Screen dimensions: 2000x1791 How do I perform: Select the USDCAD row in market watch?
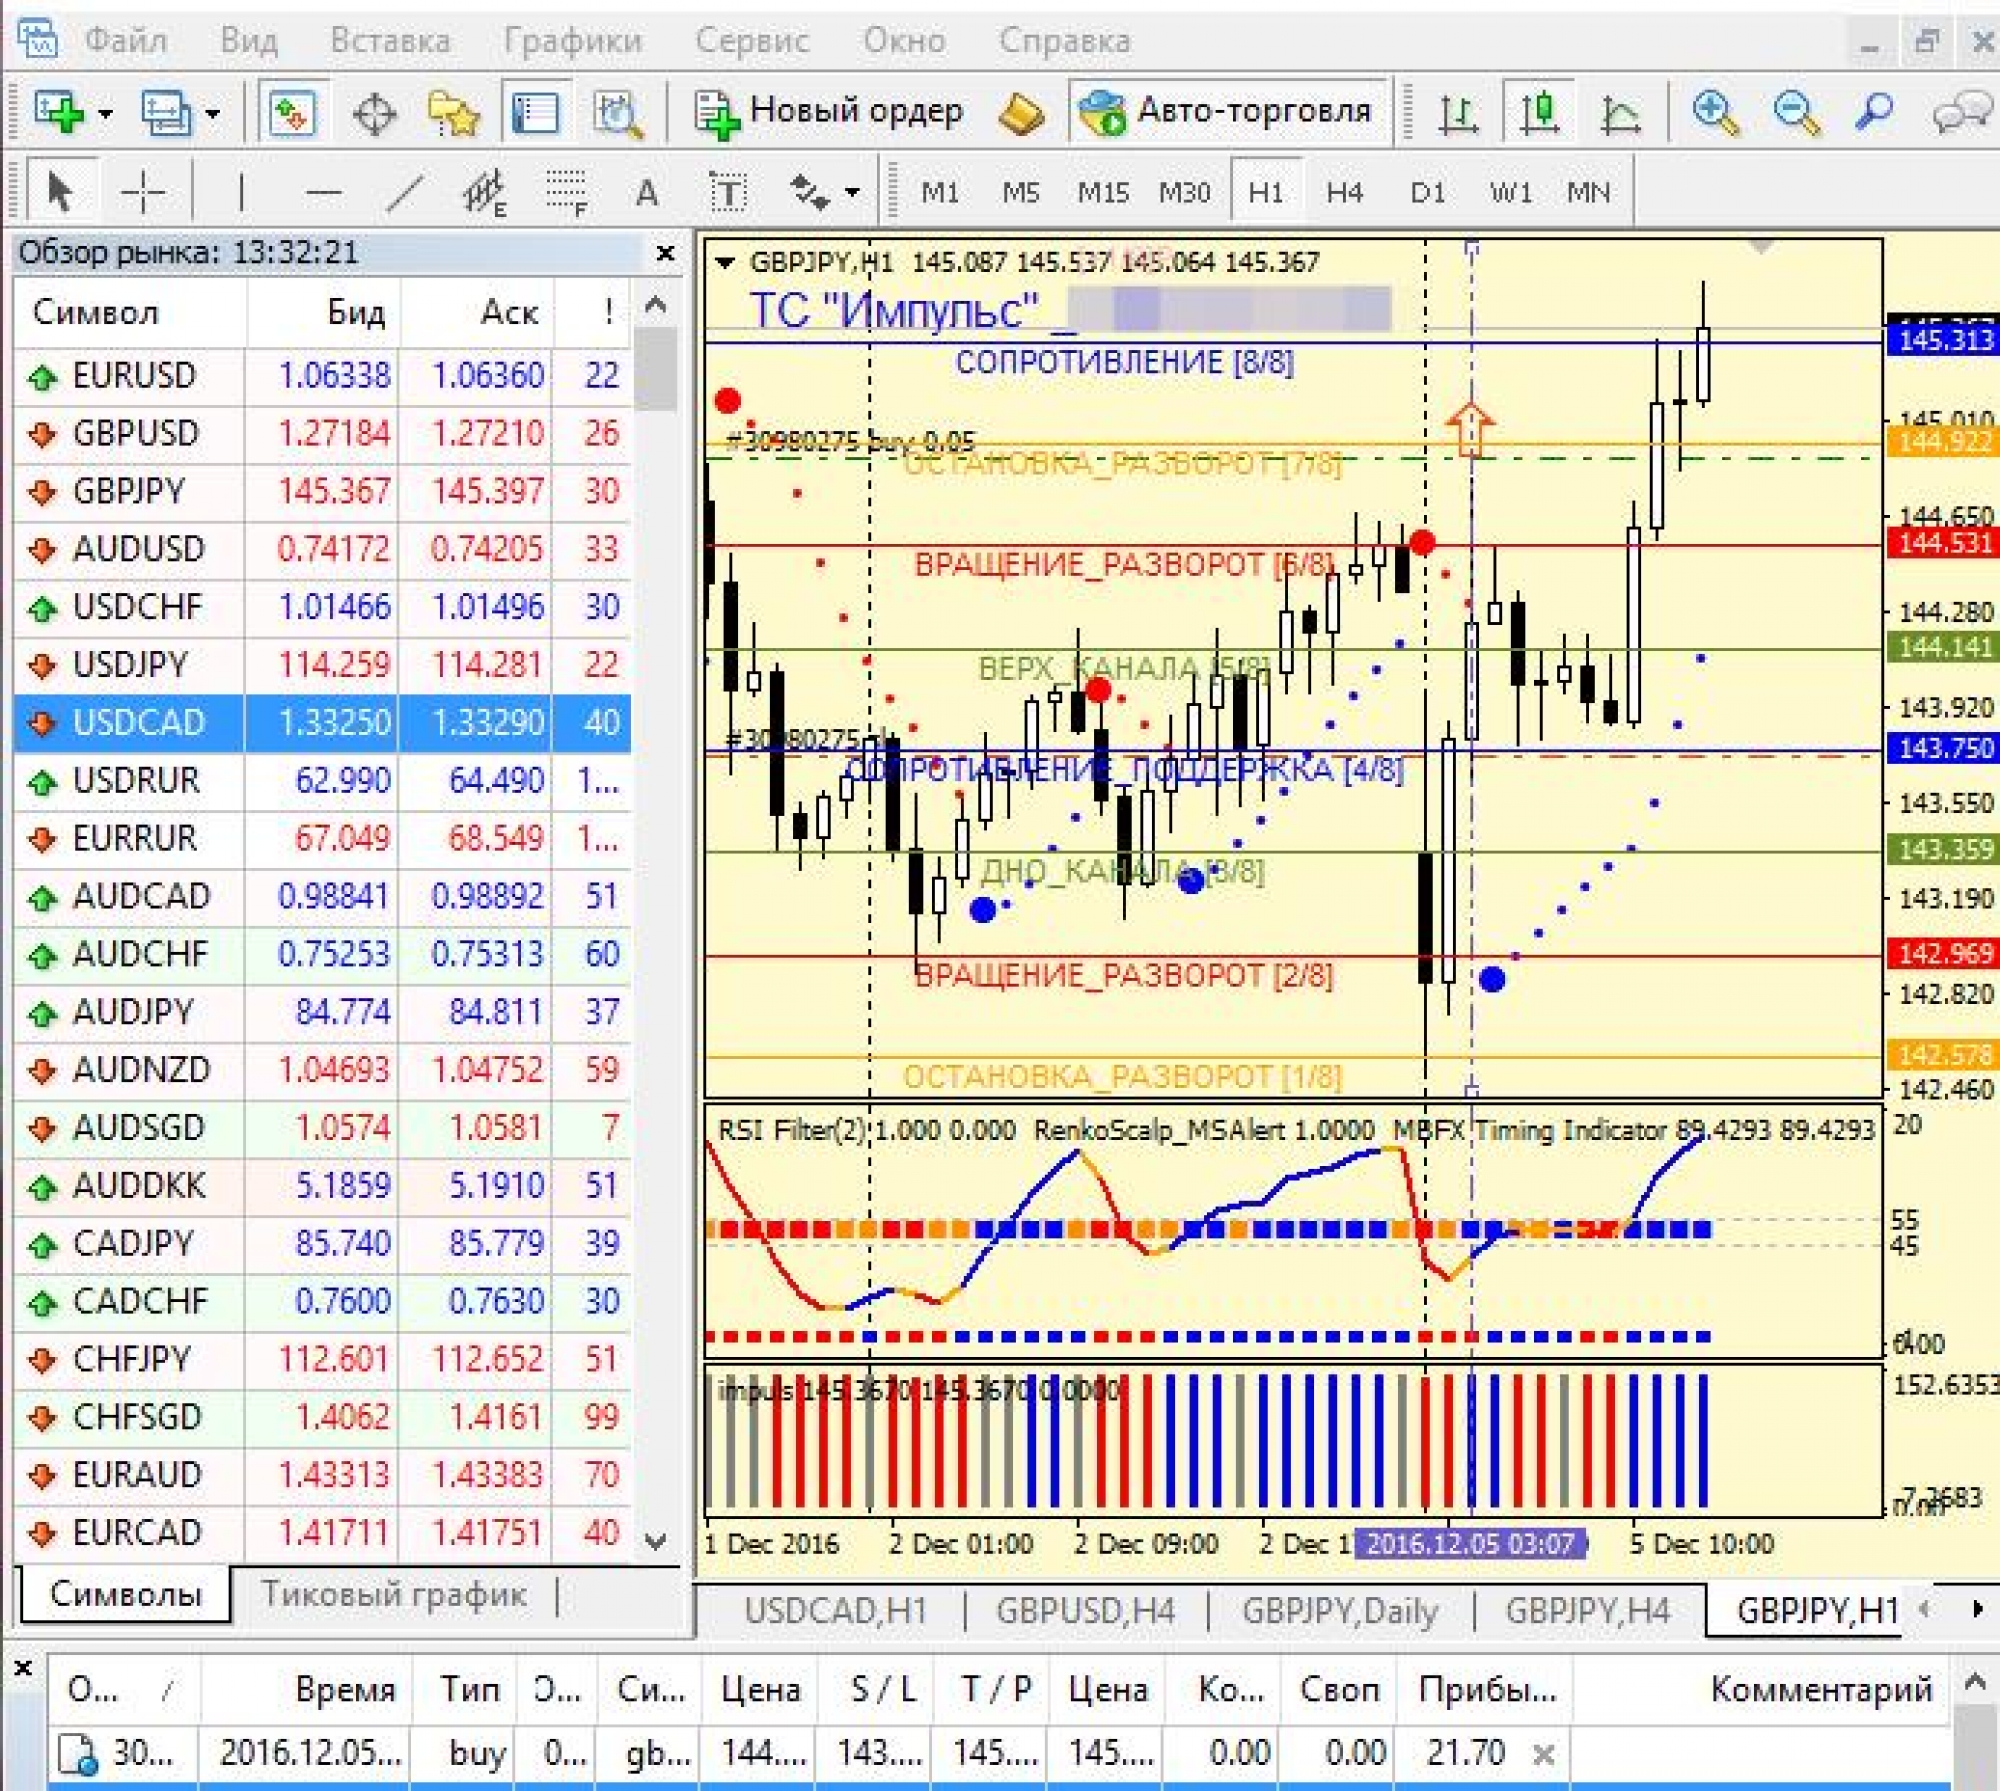[138, 722]
